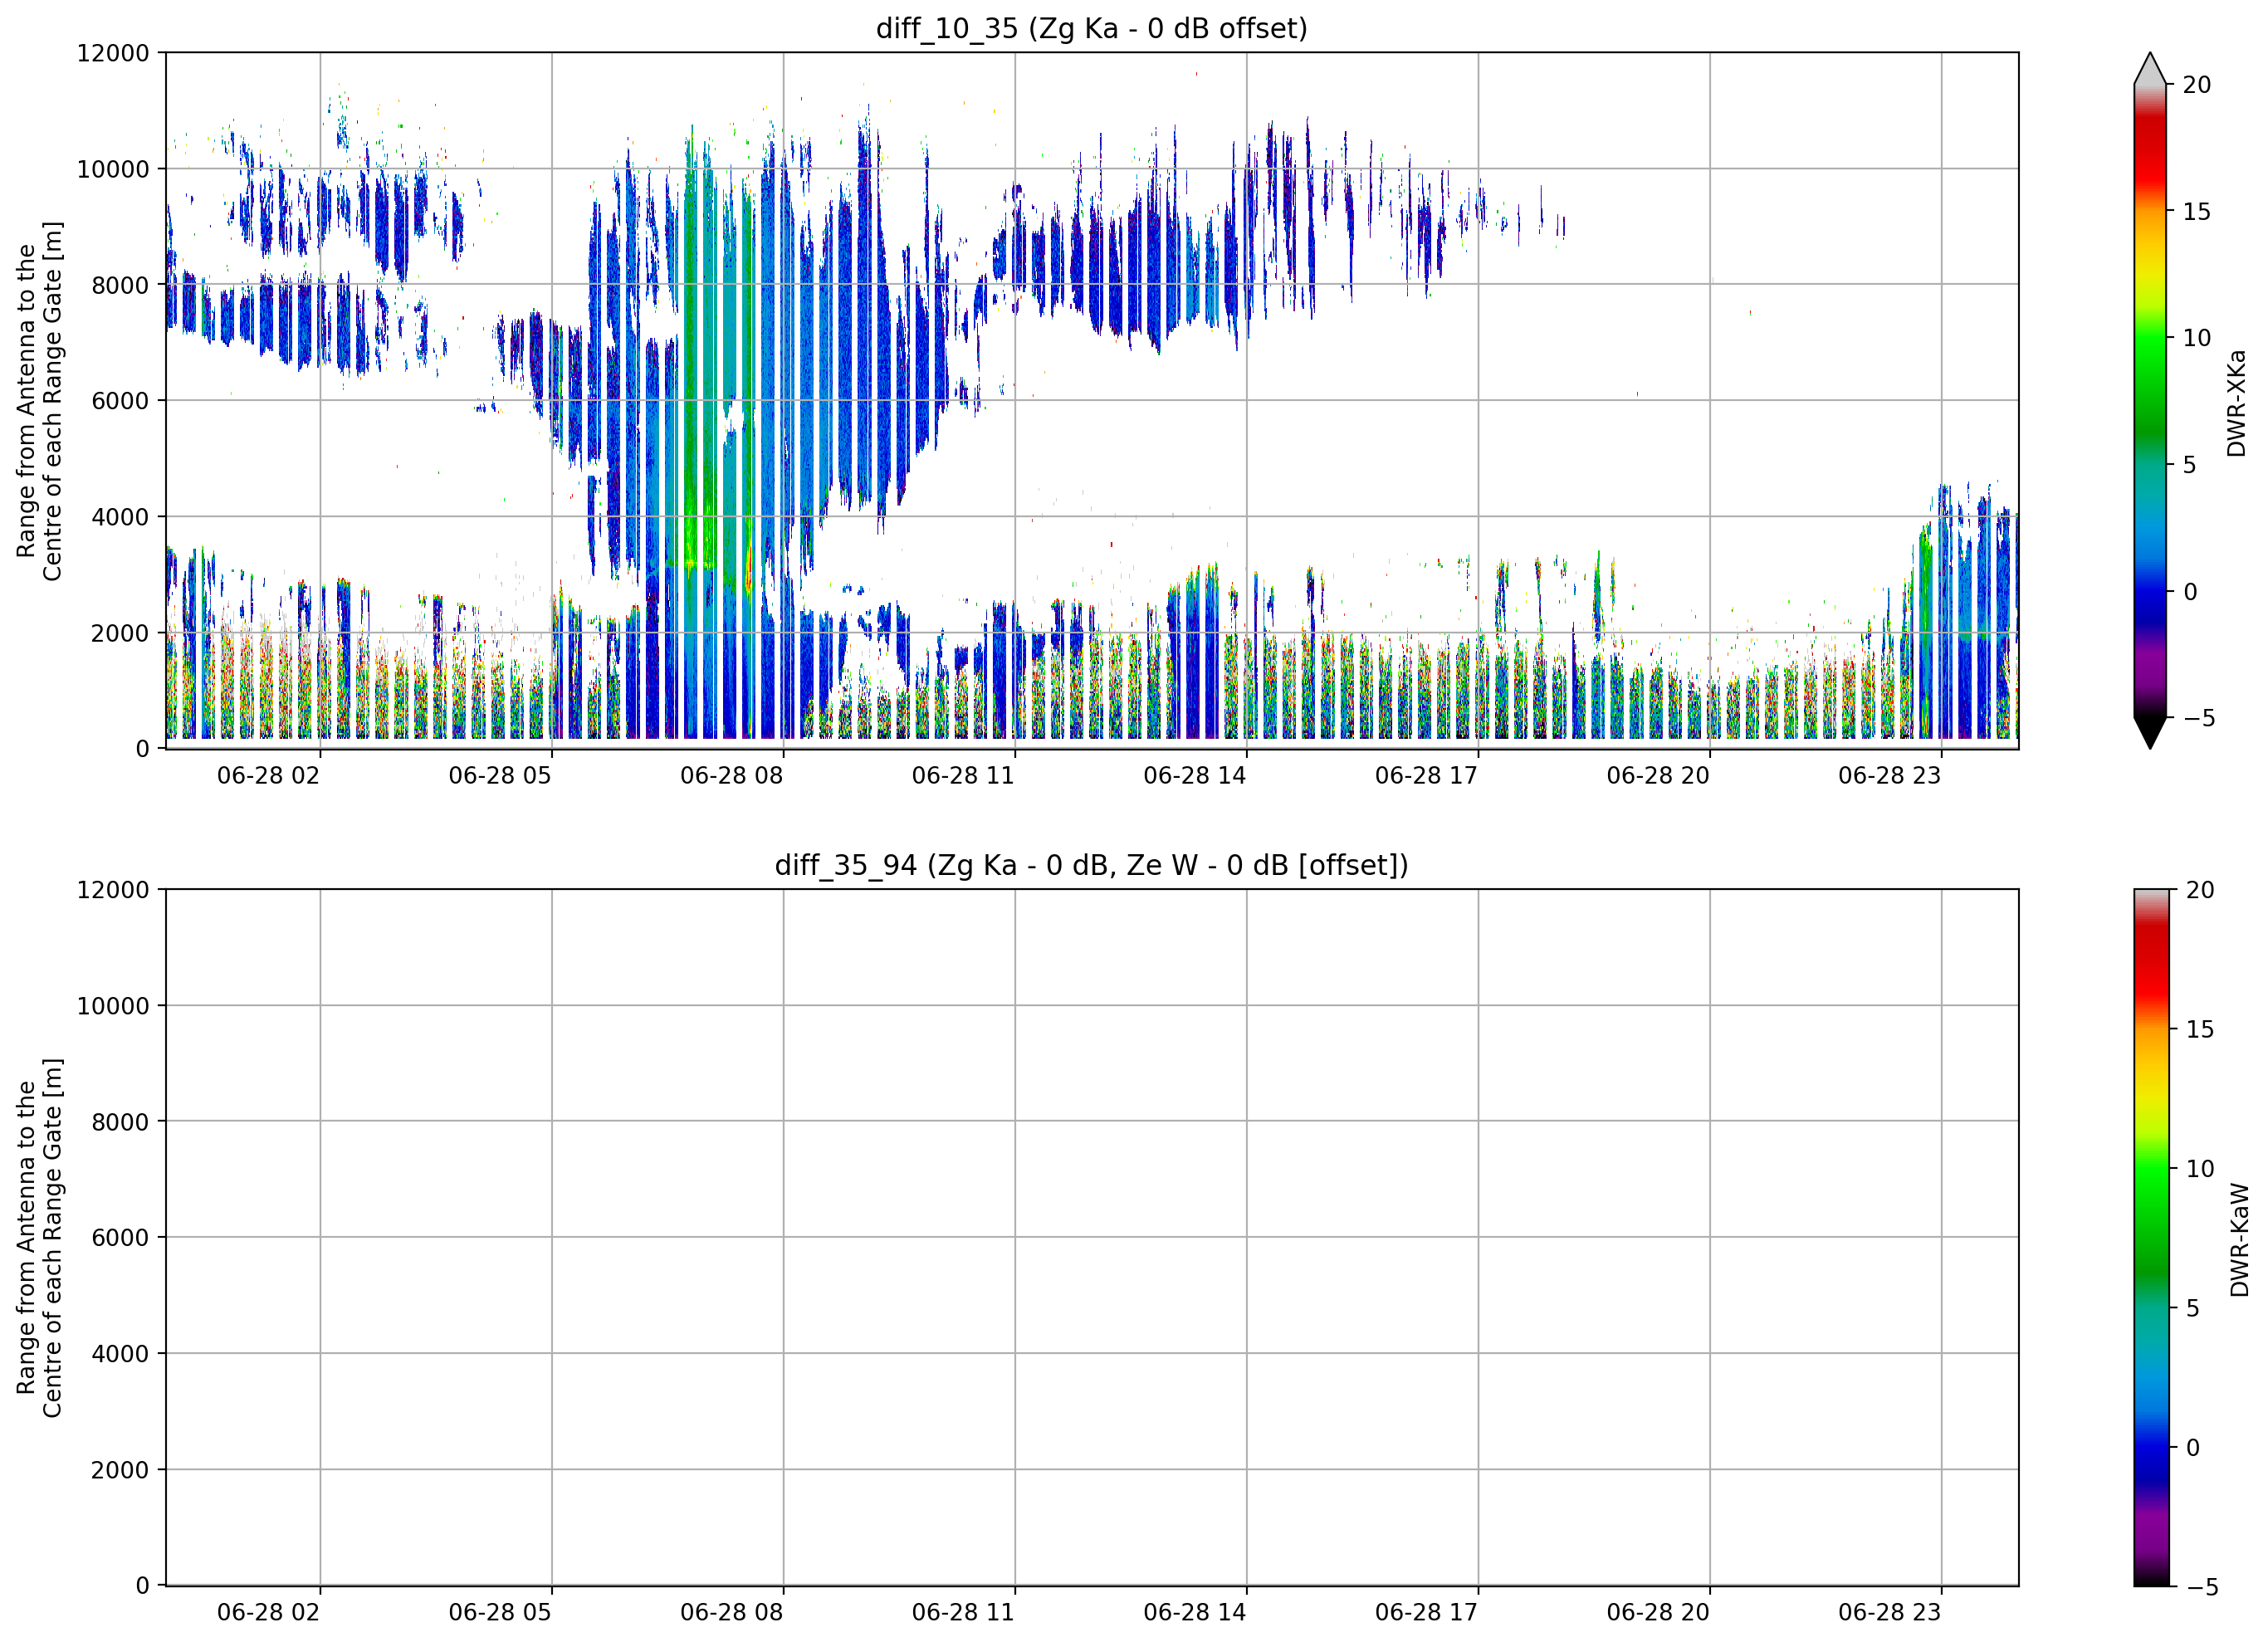Click the DWR-KaW colorbar label
The image size is (2268, 1642).
click(x=2240, y=1240)
